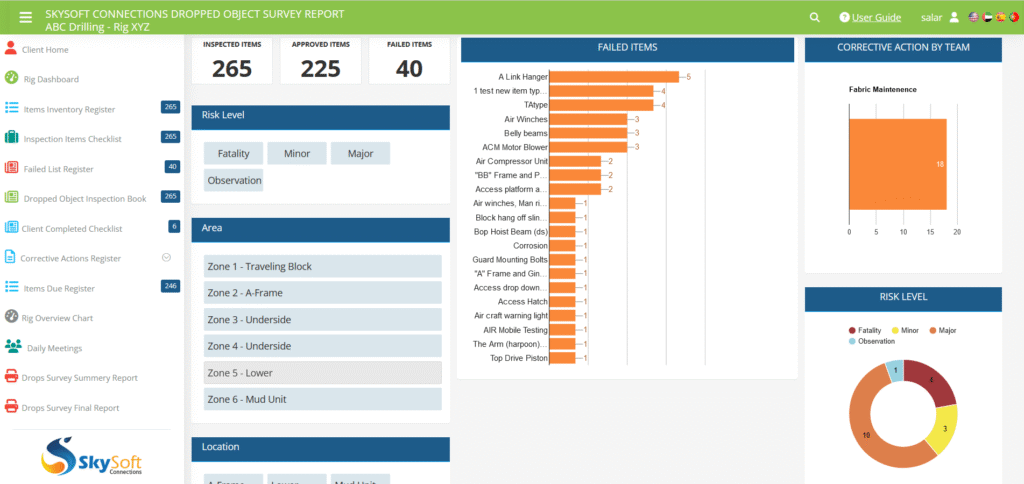This screenshot has width=1024, height=484.
Task: Click the Client Home person icon
Action: (11, 49)
